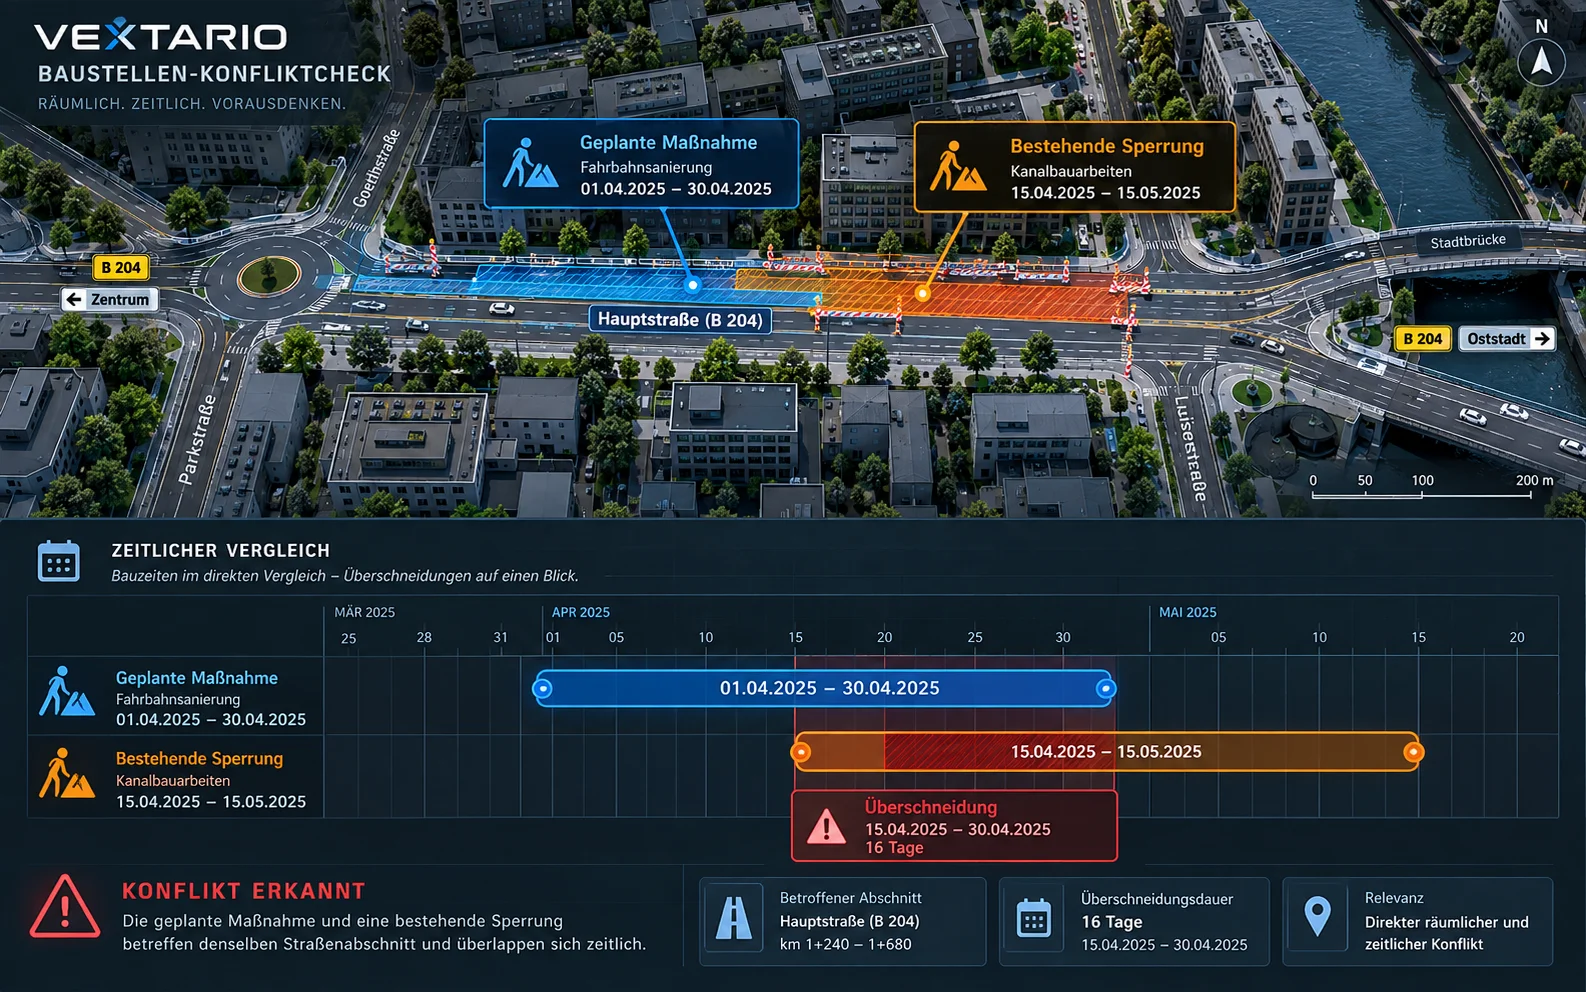Click the orange Gantt bar 15.04.2025 – 15.05.2025
The image size is (1586, 992).
(1107, 752)
